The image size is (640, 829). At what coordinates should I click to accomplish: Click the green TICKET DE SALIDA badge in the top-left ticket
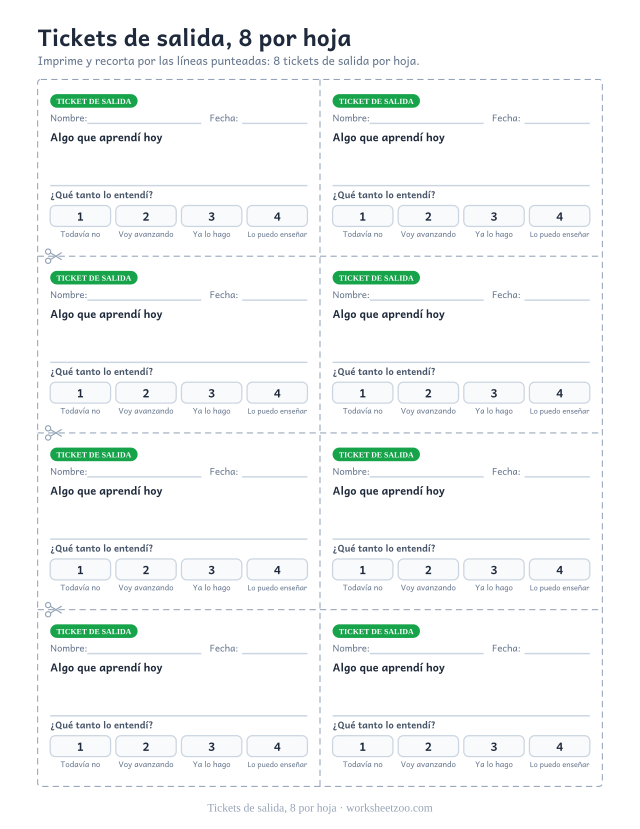94,101
